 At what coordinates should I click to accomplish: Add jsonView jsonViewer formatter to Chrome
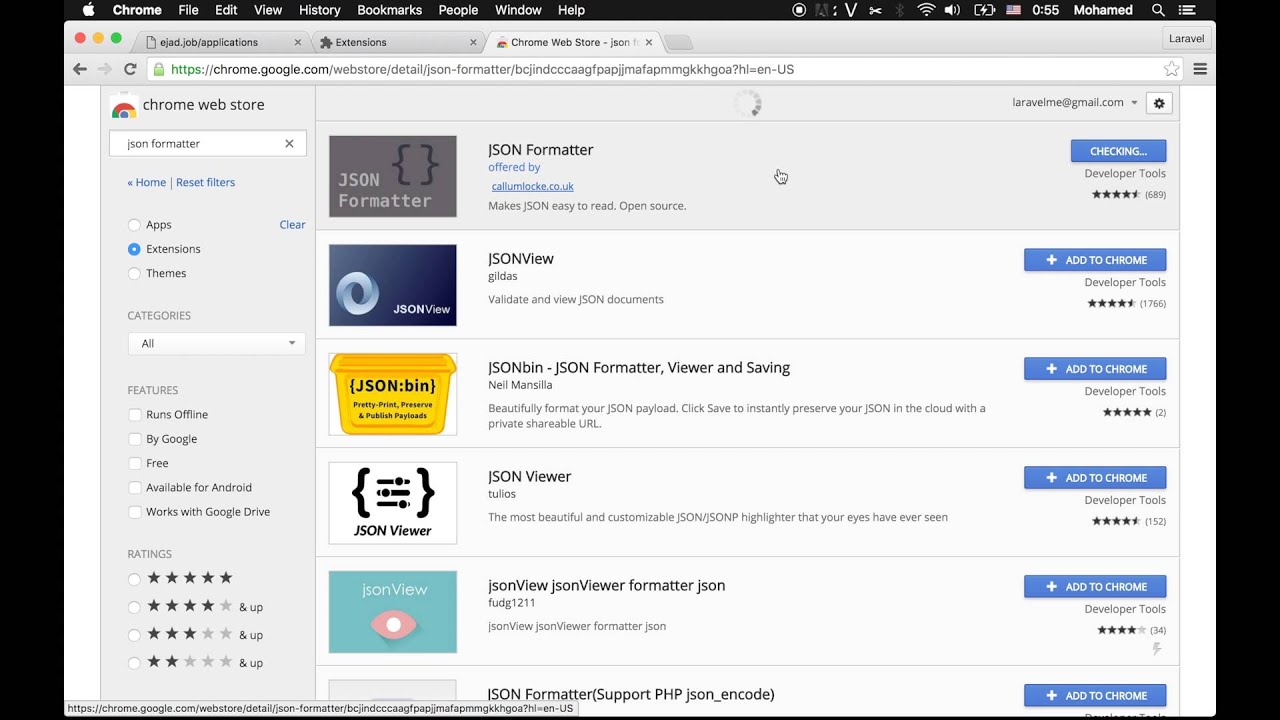click(x=1095, y=587)
